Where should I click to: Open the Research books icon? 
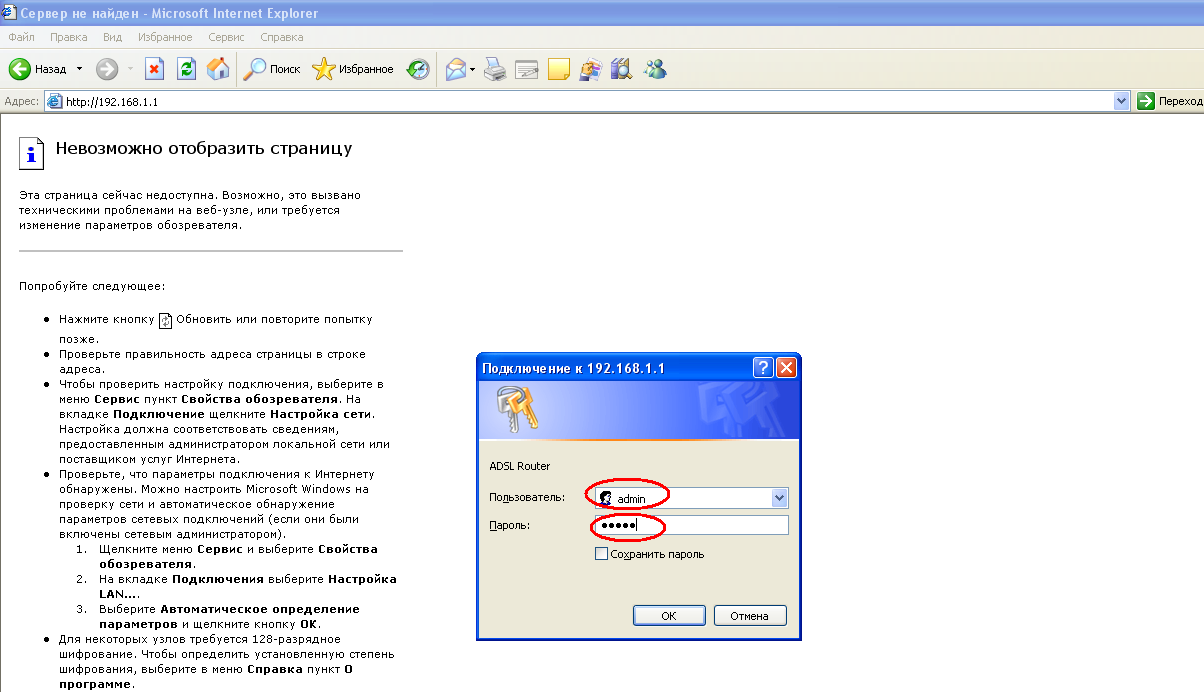(x=622, y=69)
